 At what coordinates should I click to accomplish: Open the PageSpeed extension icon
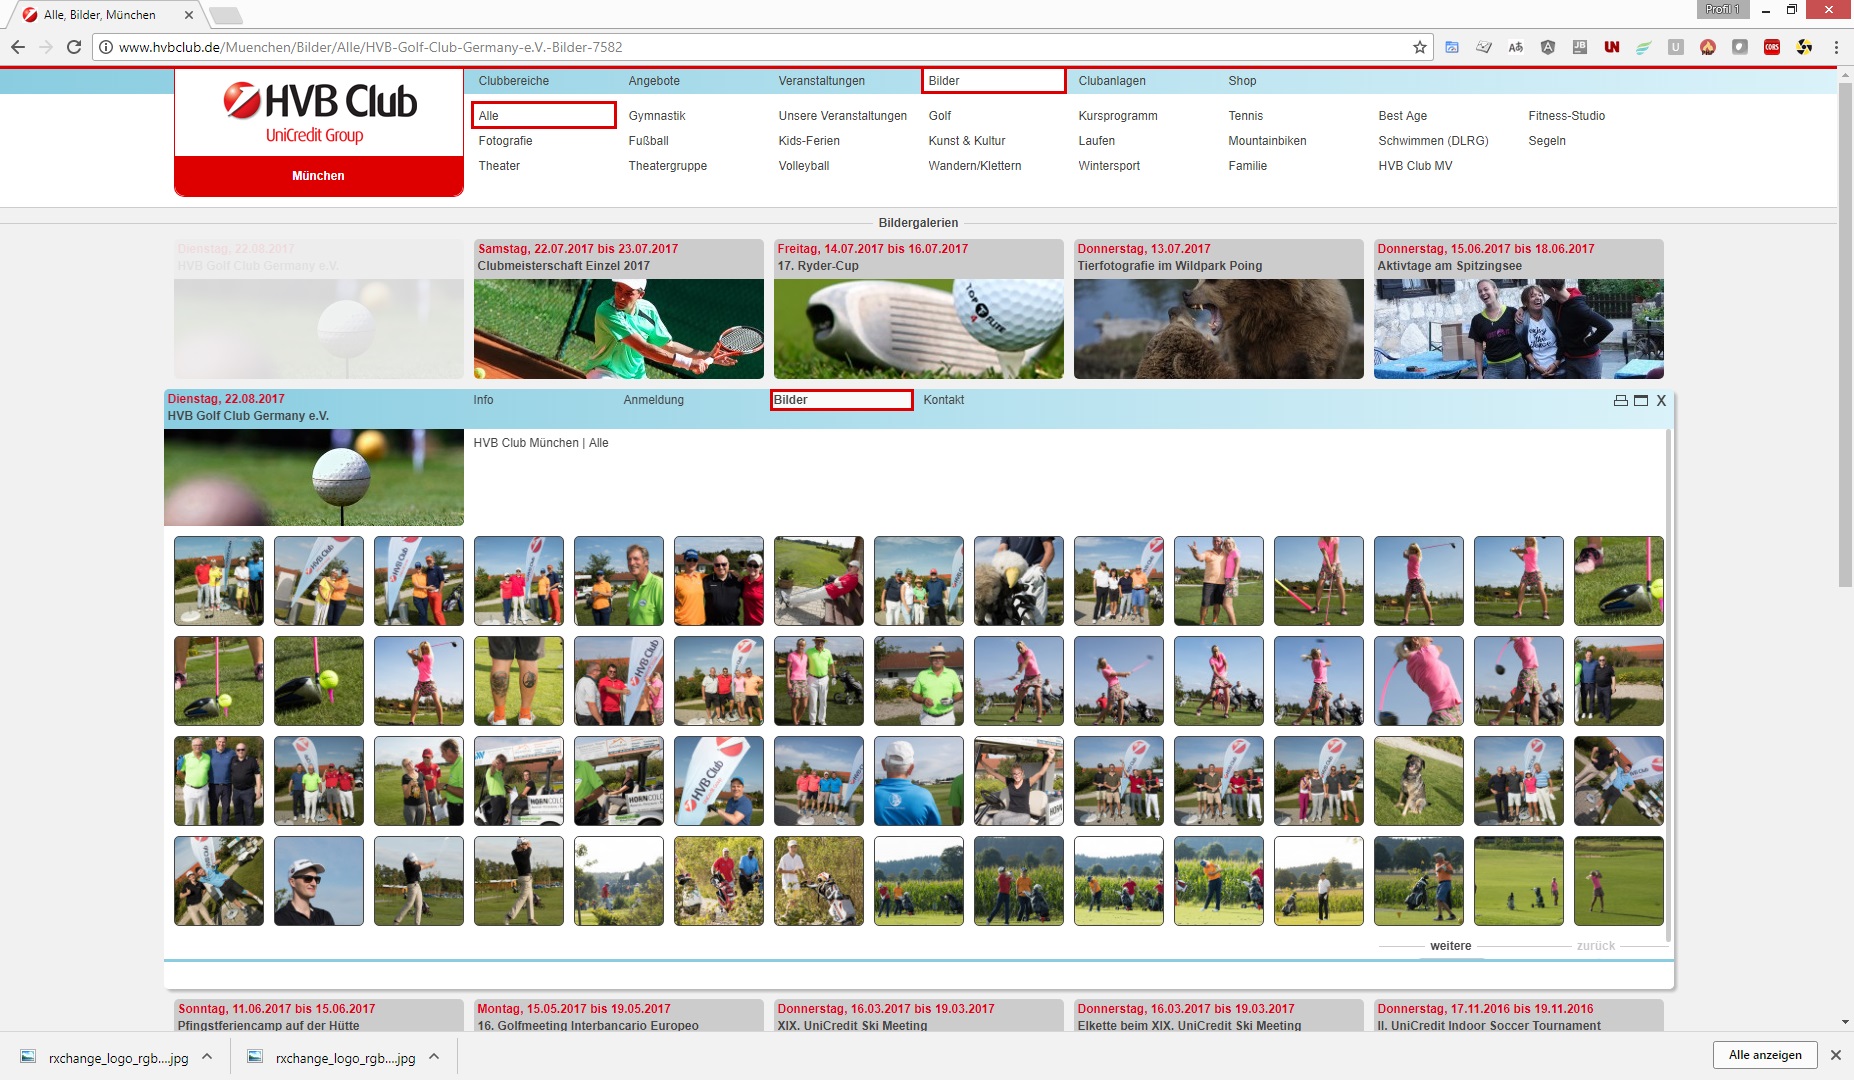coord(1452,47)
